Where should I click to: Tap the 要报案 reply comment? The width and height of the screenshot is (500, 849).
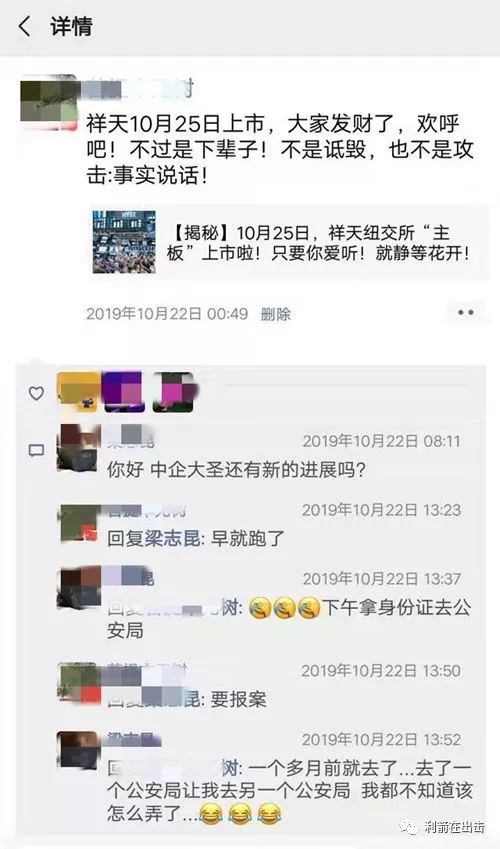coord(186,700)
